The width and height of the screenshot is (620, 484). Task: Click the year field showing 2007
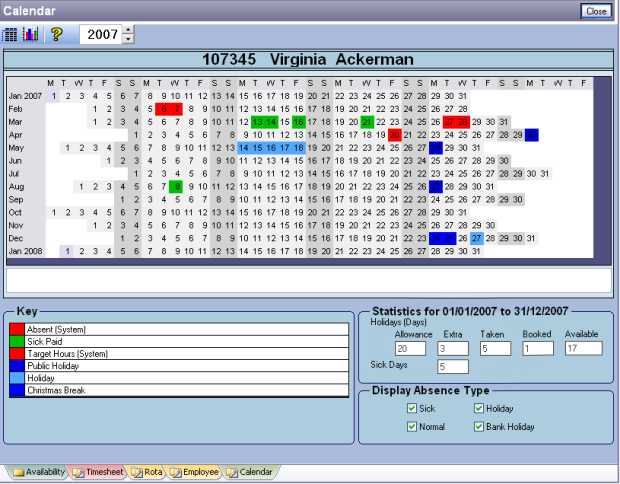pyautogui.click(x=101, y=35)
